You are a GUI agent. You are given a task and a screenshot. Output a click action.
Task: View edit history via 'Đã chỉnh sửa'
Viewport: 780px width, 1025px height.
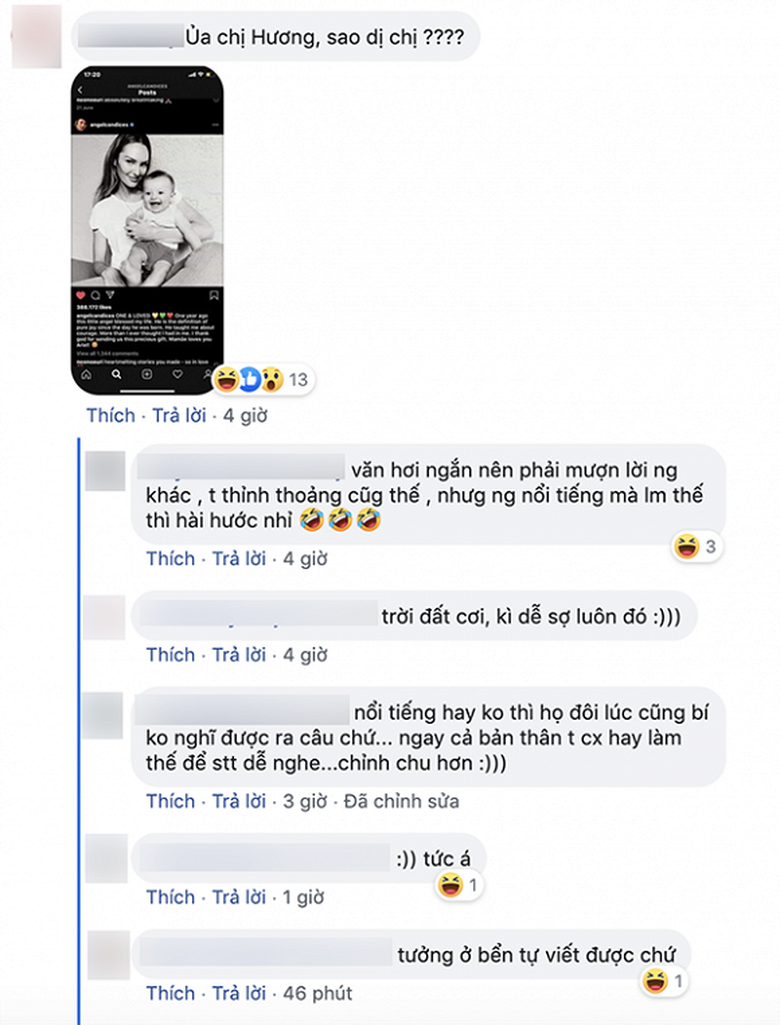click(401, 801)
